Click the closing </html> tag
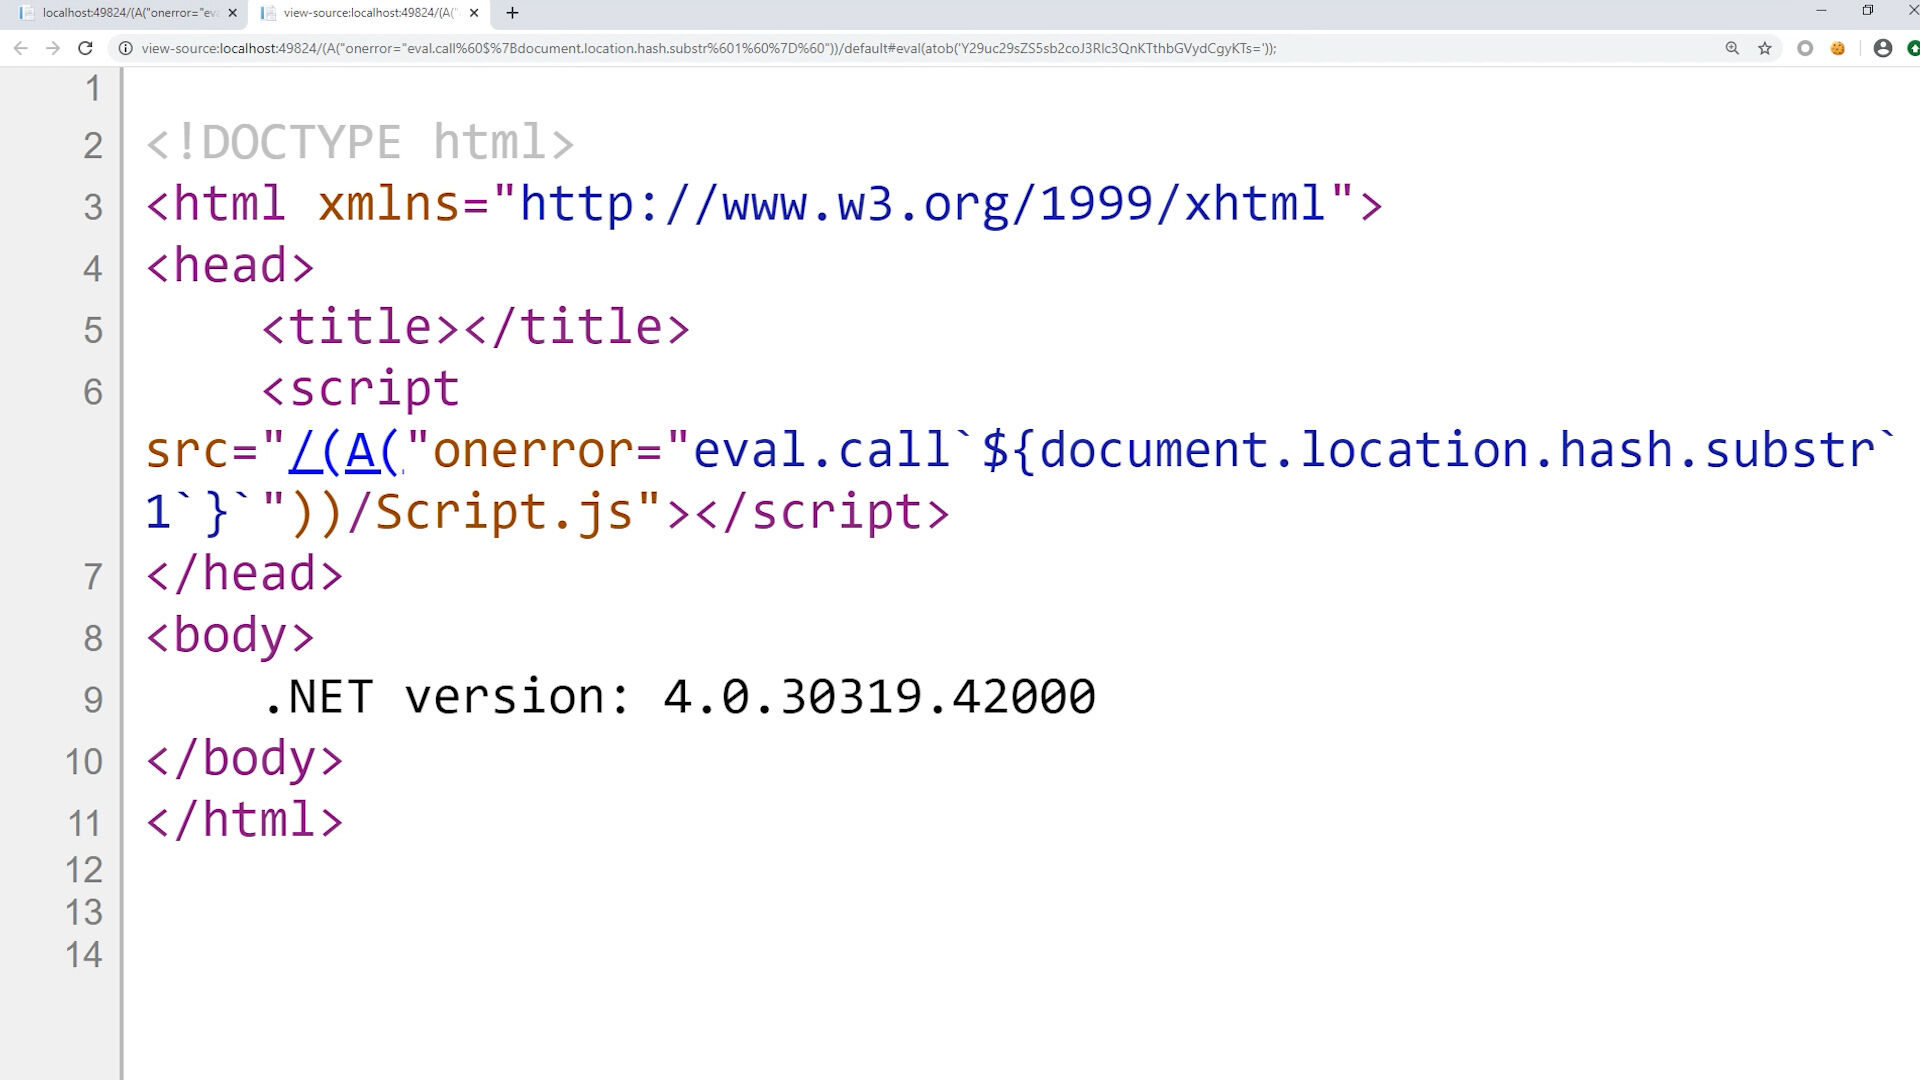This screenshot has height=1080, width=1920. click(x=245, y=820)
